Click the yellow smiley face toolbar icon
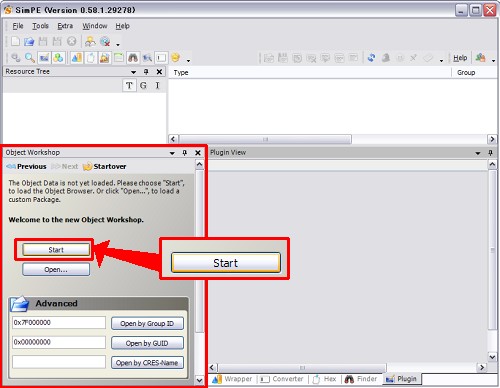500x388 pixels. [x=175, y=57]
